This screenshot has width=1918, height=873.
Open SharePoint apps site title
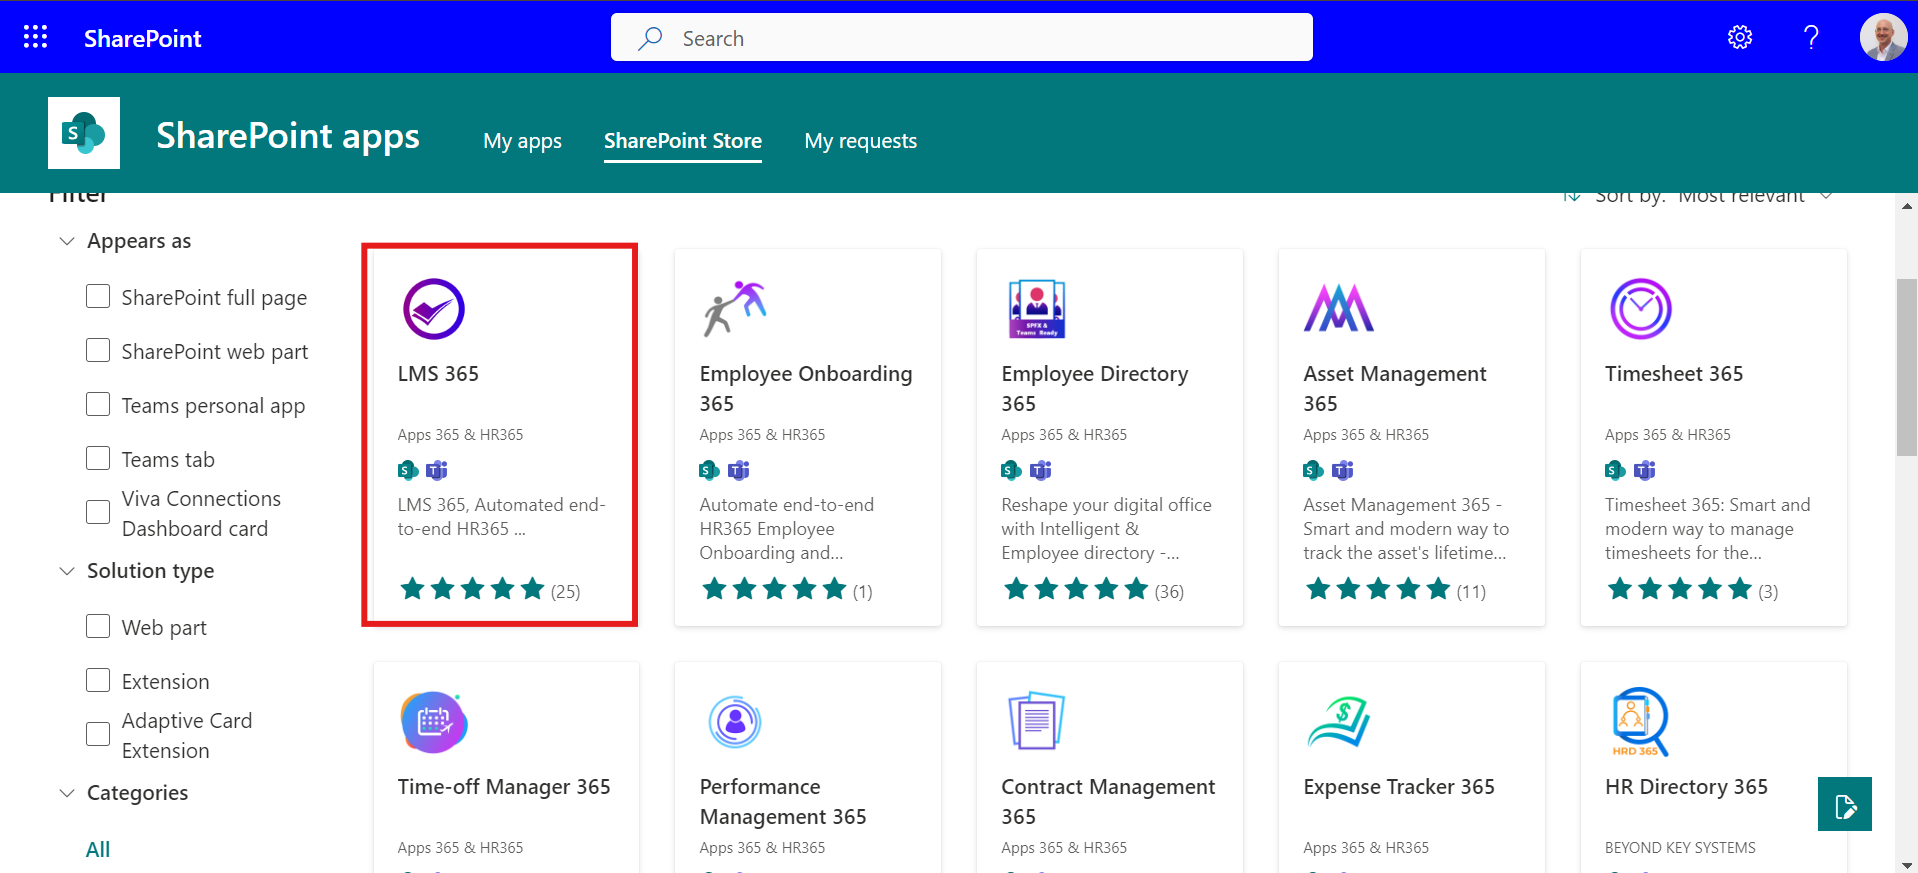coord(288,135)
